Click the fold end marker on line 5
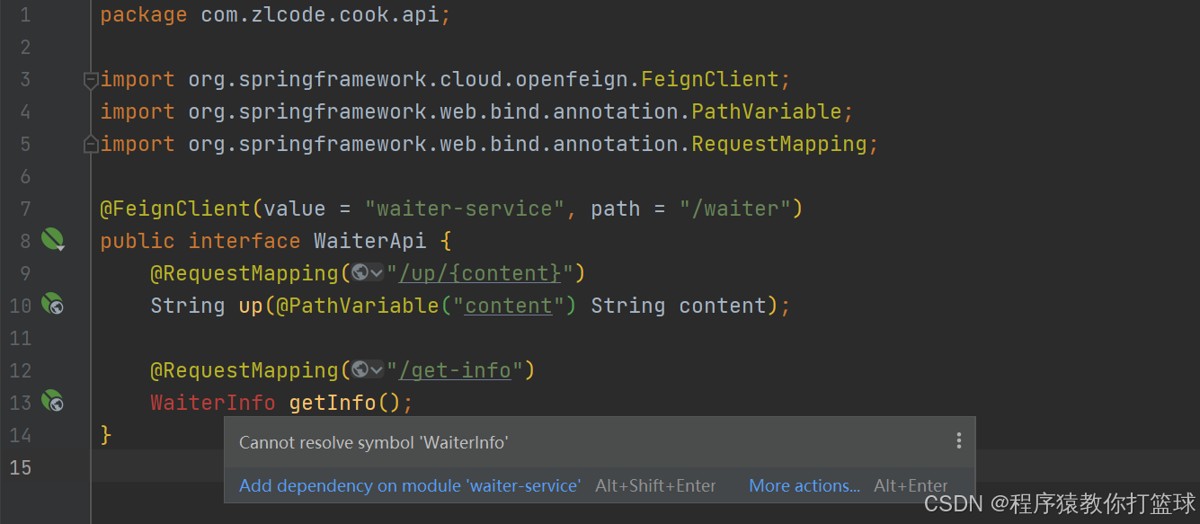 (91, 144)
